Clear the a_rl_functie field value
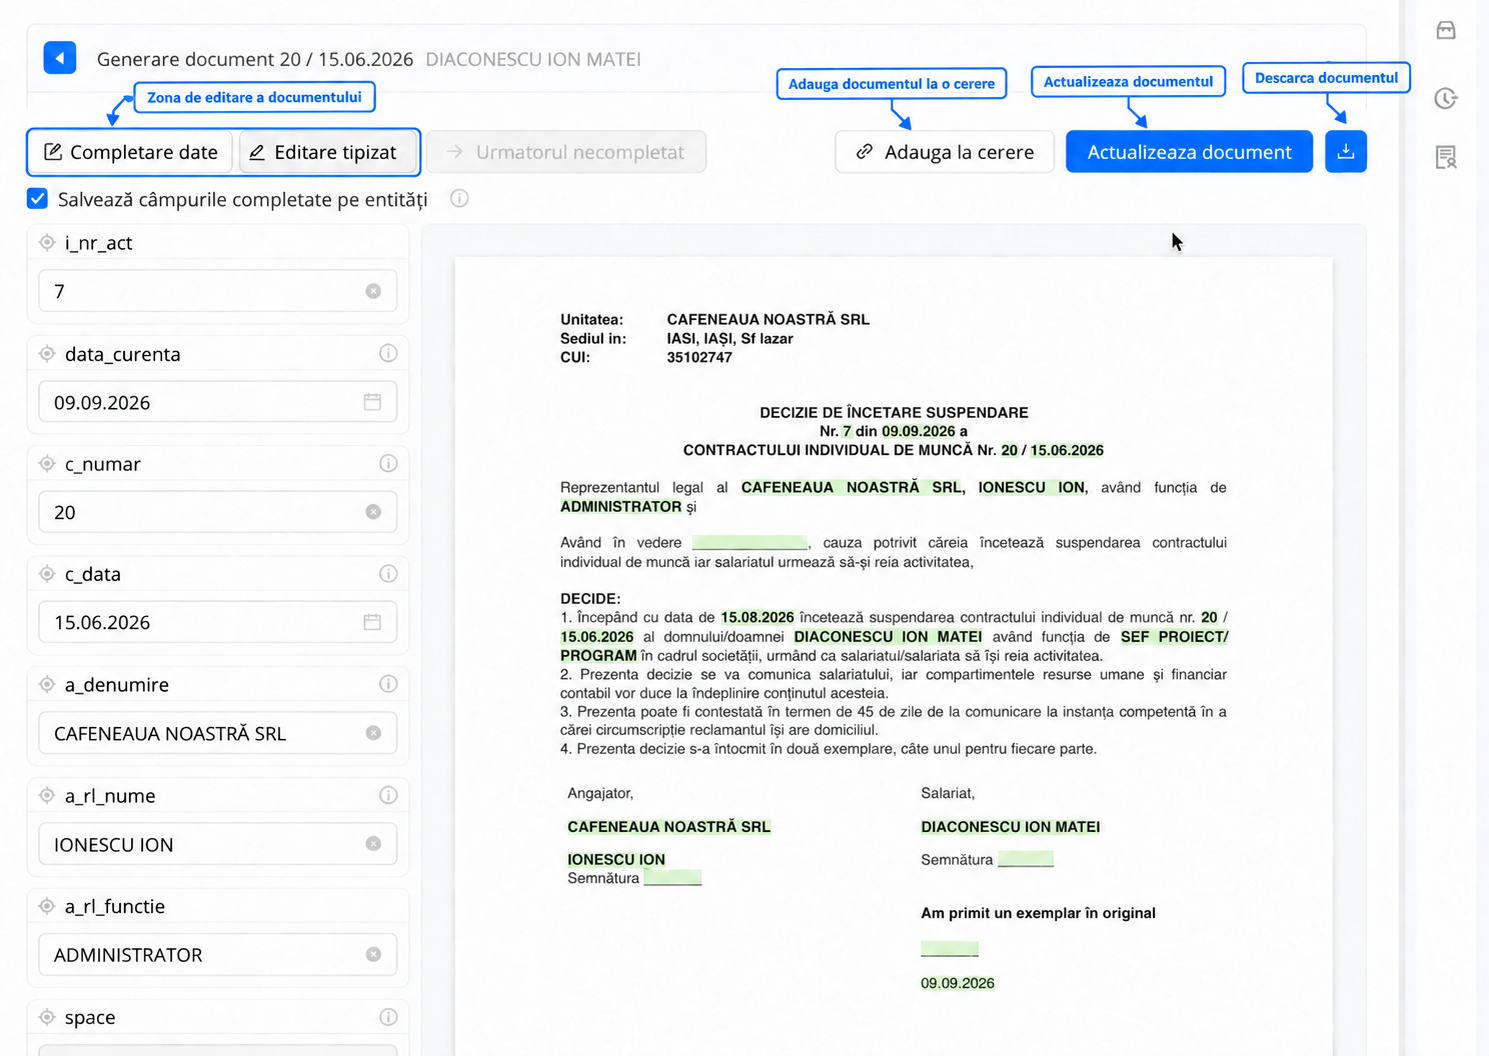This screenshot has width=1489, height=1056. [x=373, y=954]
